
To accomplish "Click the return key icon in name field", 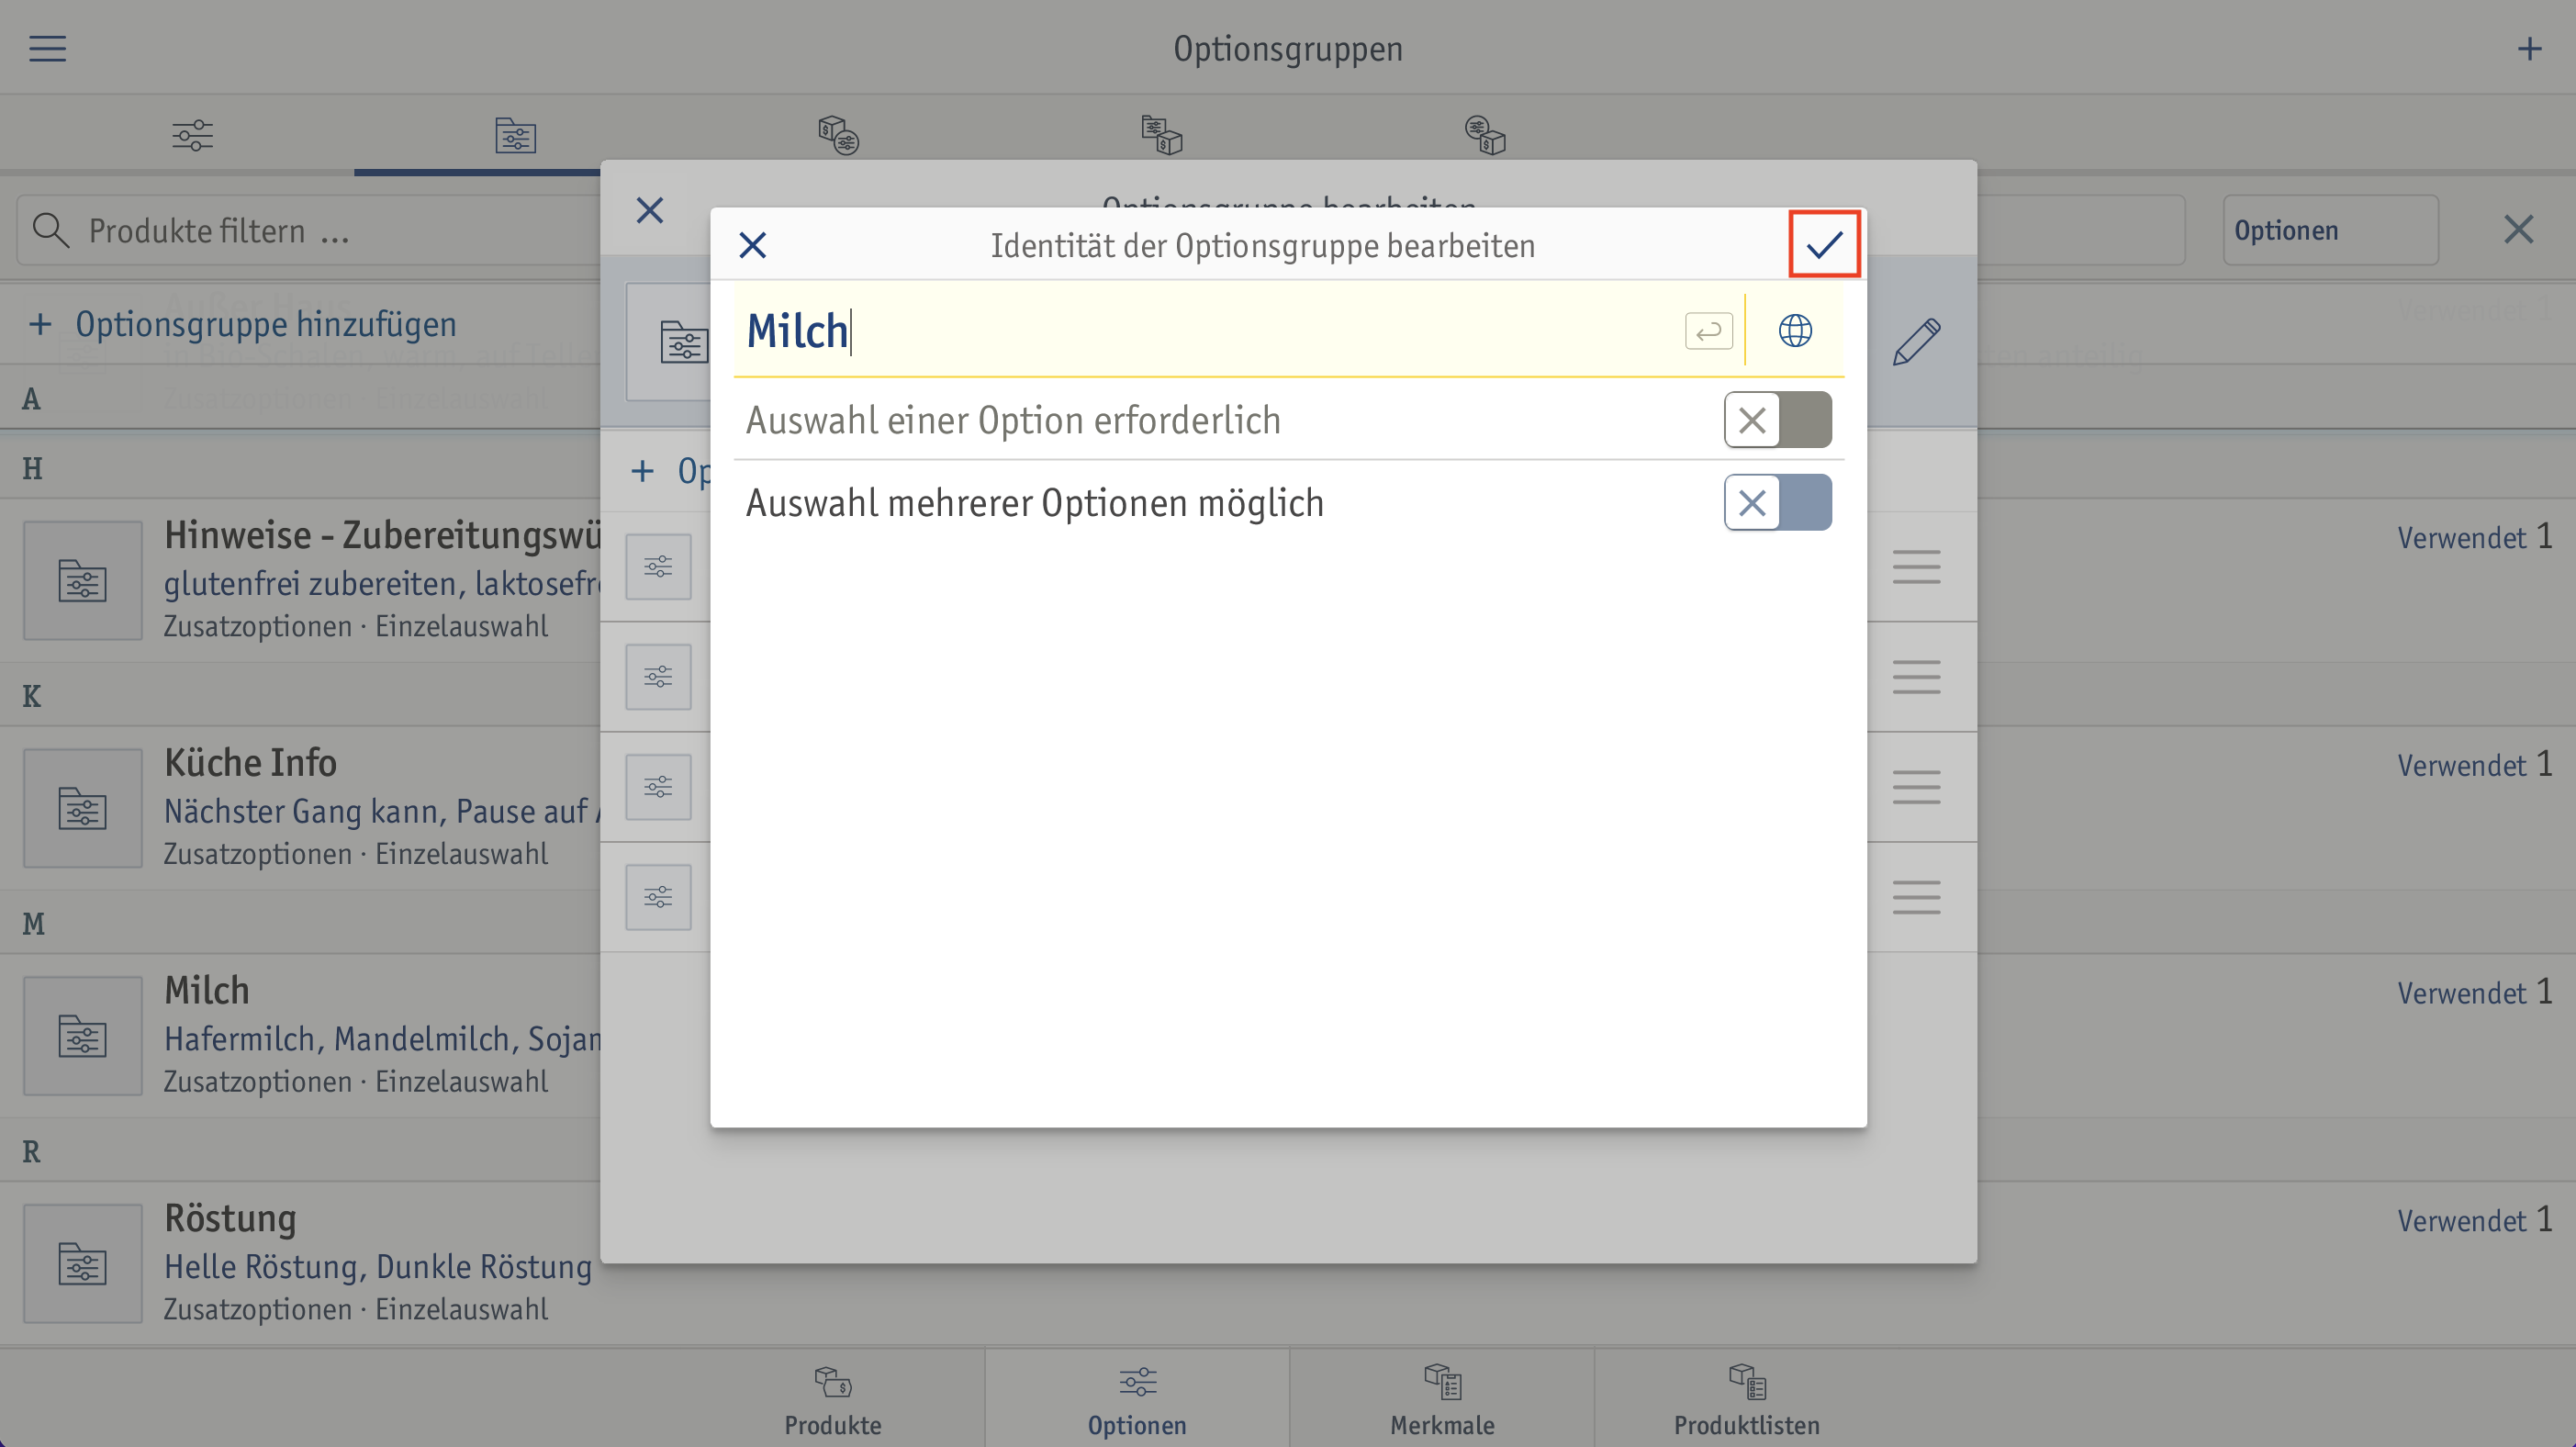I will coord(1708,330).
